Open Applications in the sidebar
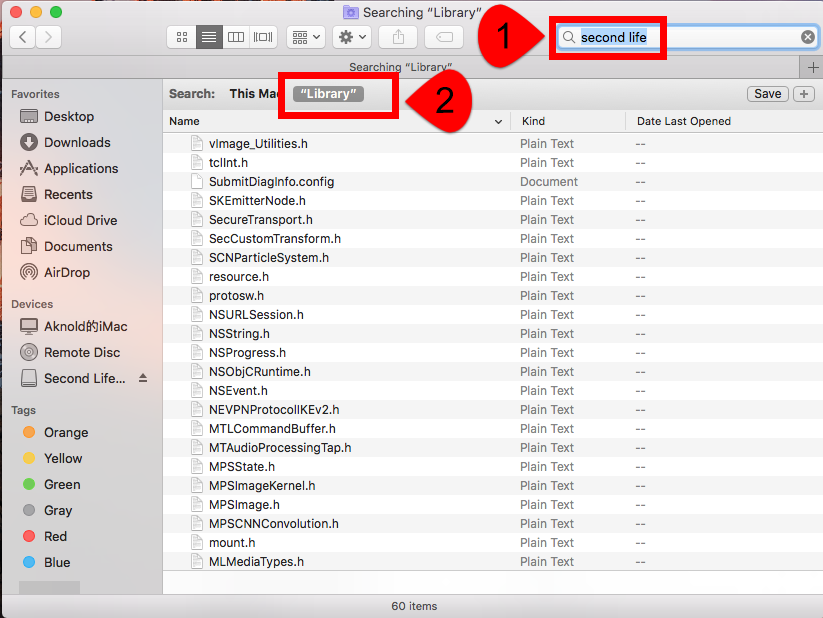The height and width of the screenshot is (618, 823). tap(81, 168)
